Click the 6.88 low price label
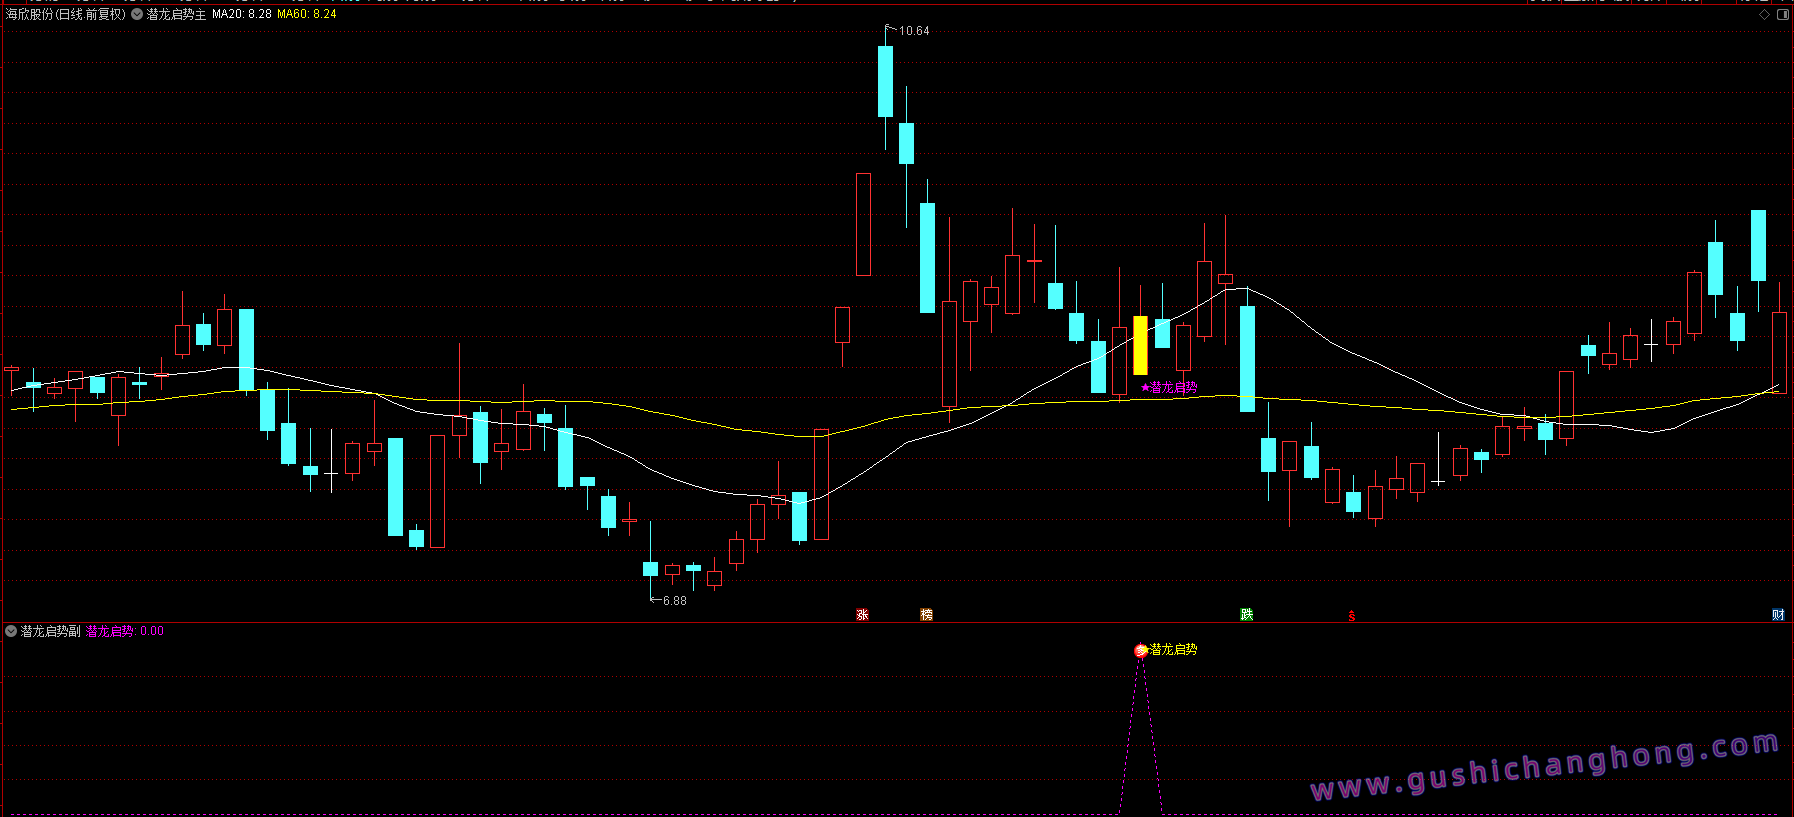This screenshot has width=1794, height=817. click(x=675, y=601)
